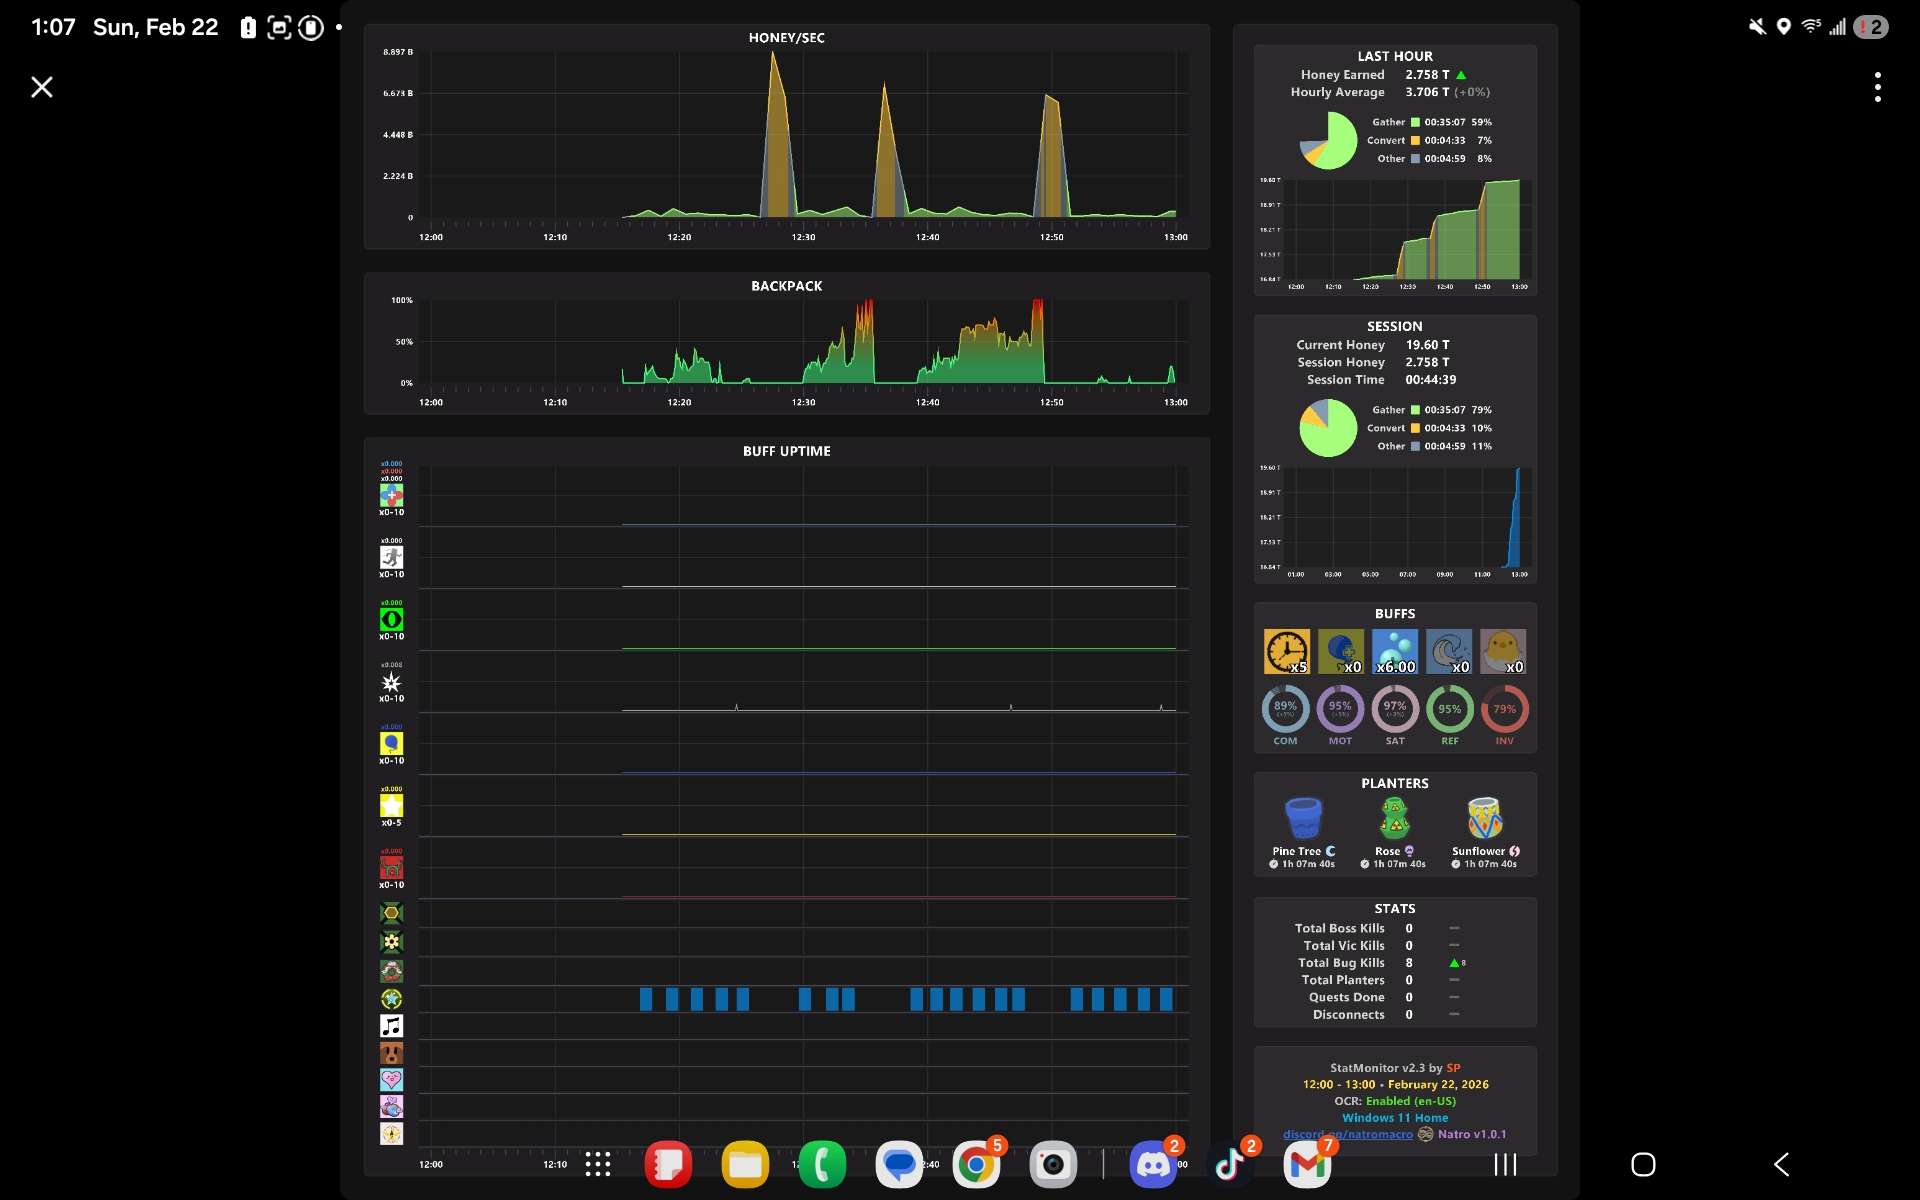This screenshot has height=1200, width=1920.
Task: Click the music note icon in Buff Uptime
Action: click(x=392, y=1025)
